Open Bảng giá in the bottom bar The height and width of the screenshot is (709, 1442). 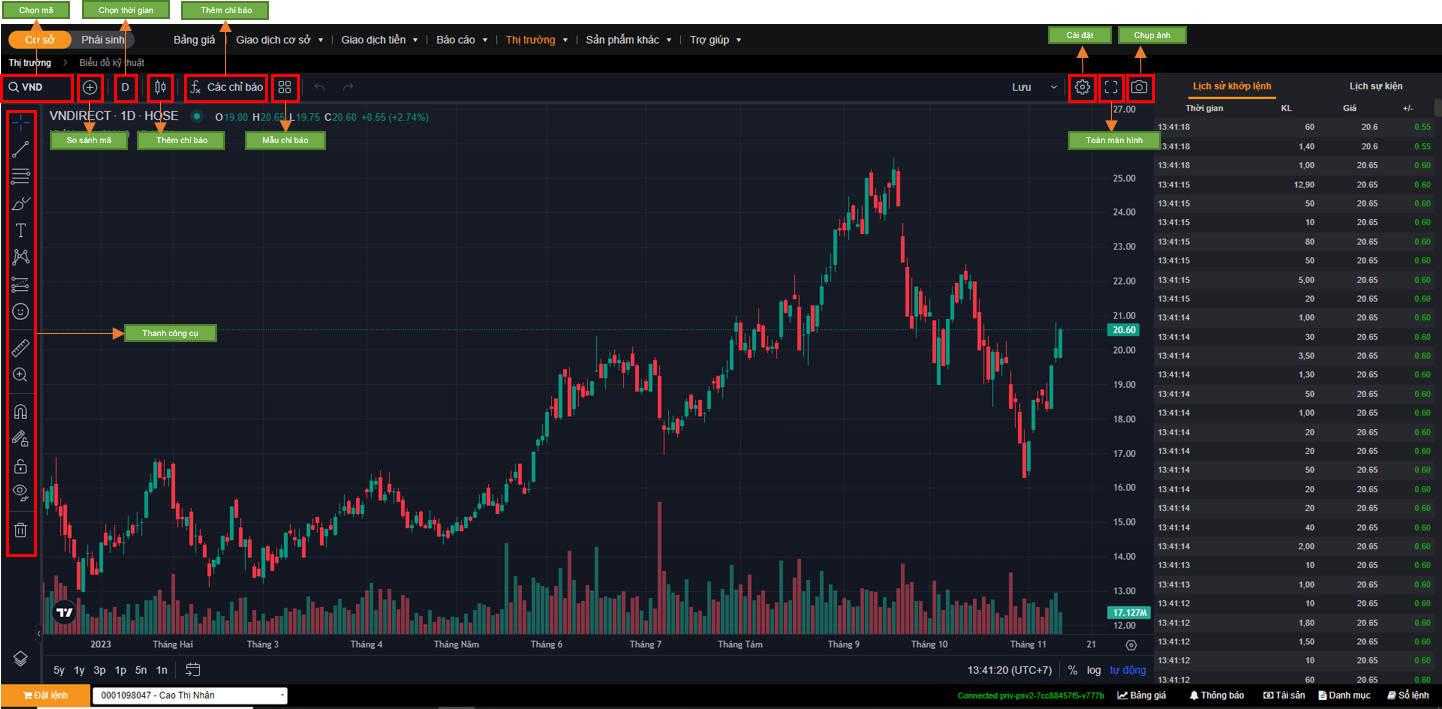(1142, 695)
